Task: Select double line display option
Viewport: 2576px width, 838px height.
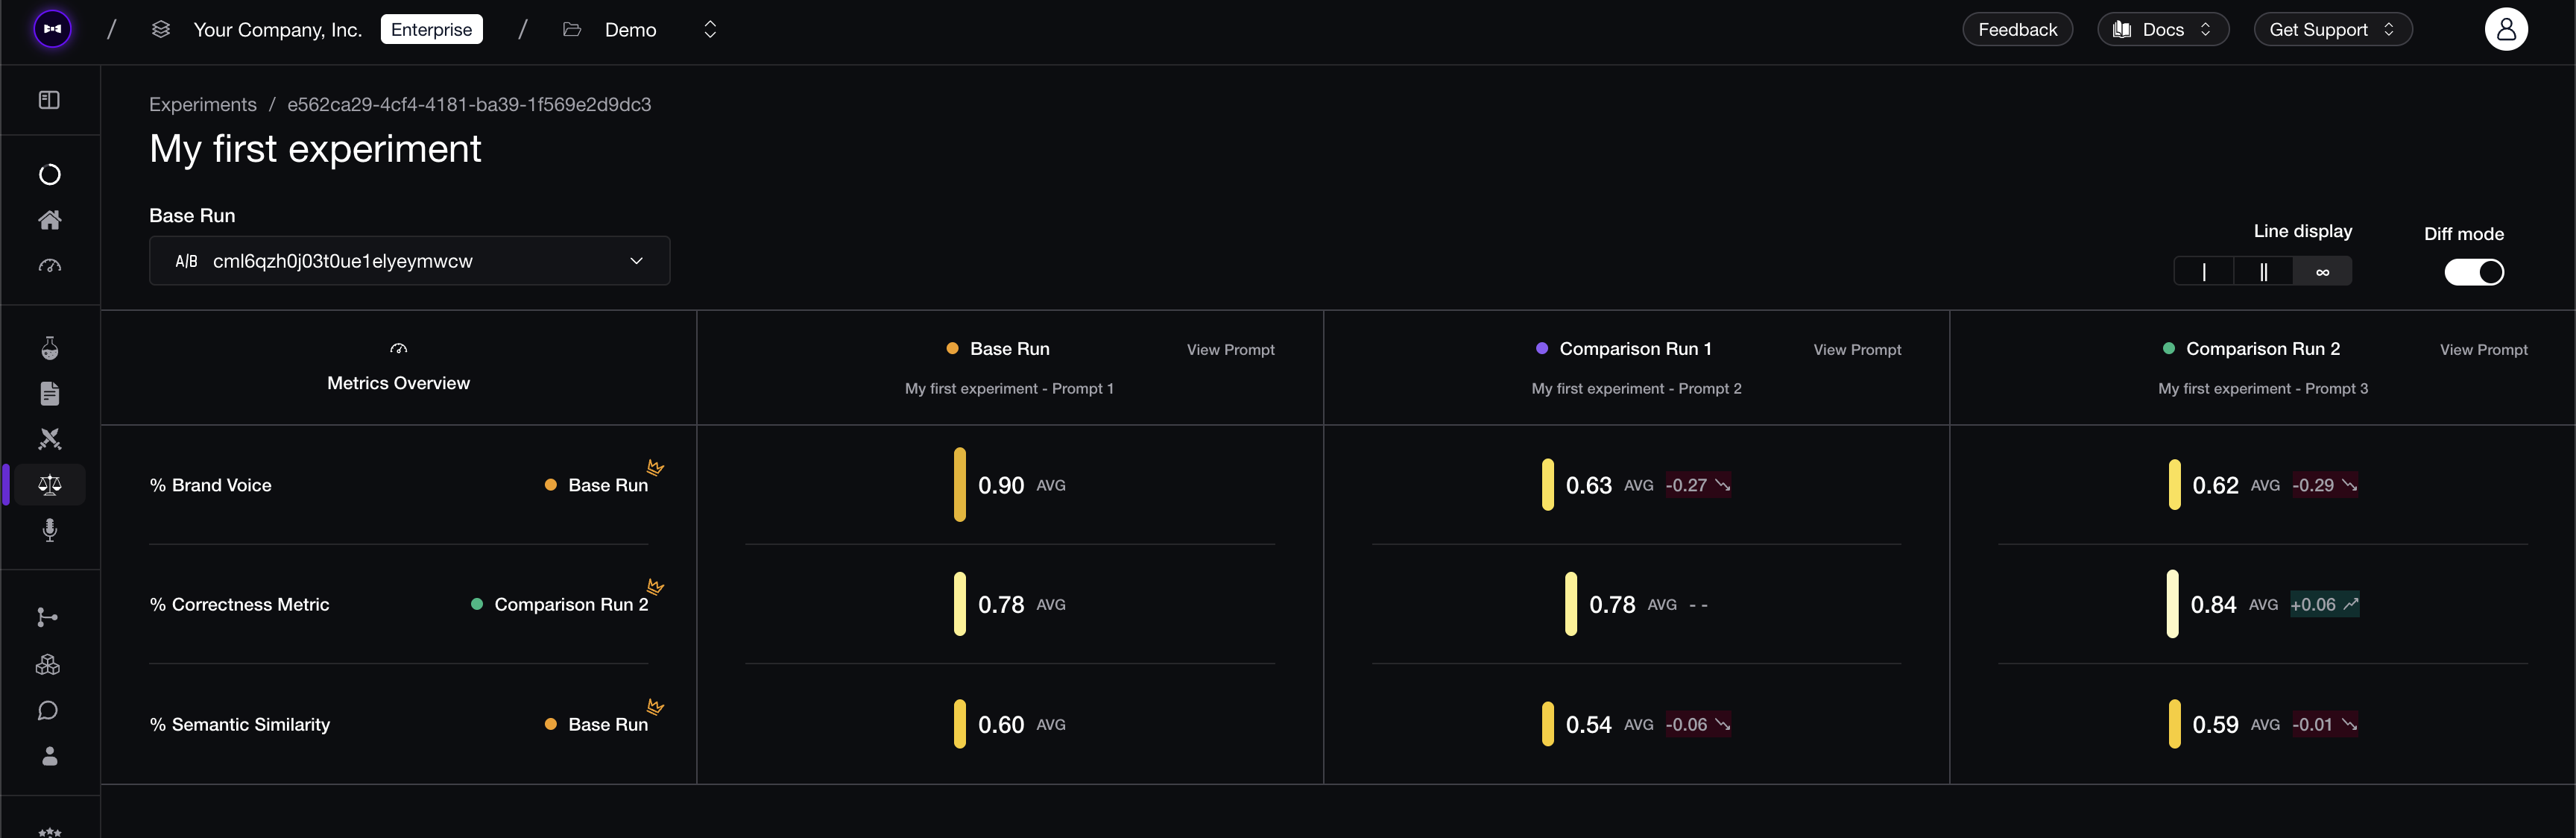Action: point(2262,271)
